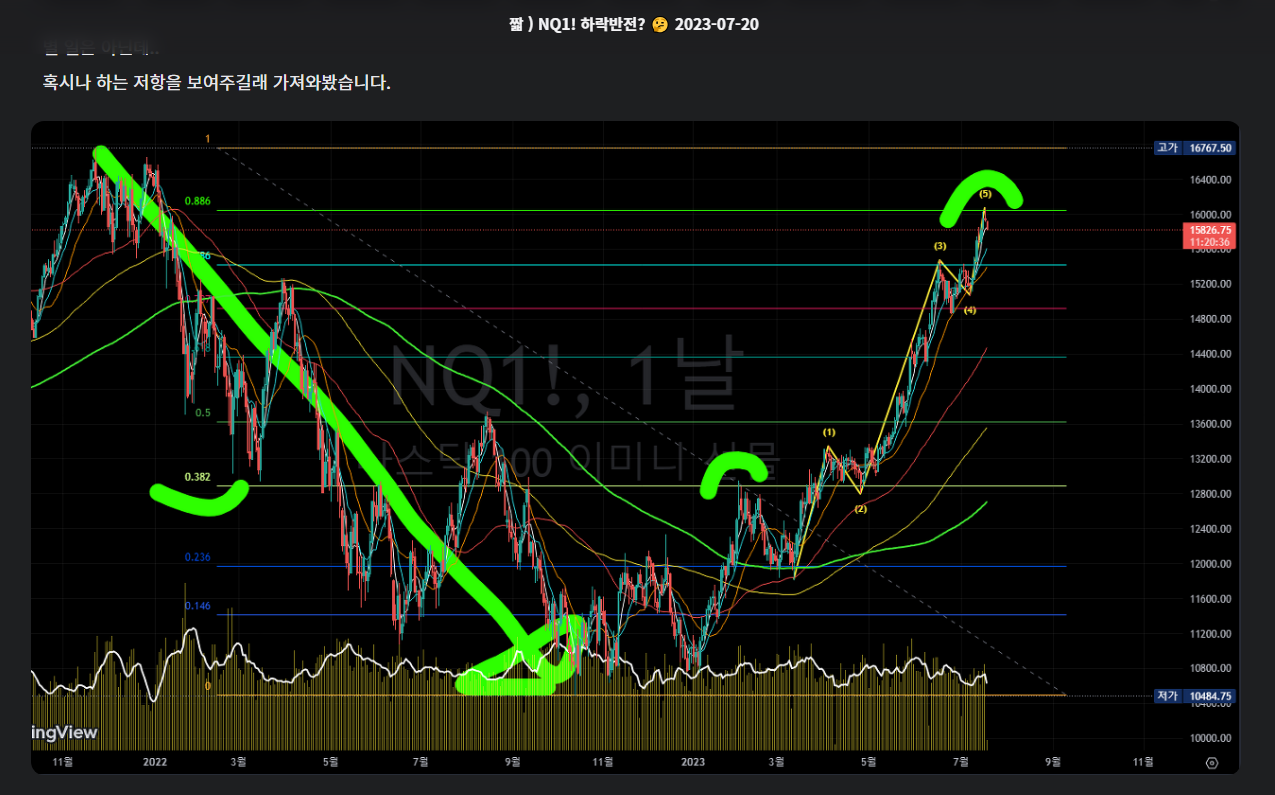Click the 14800.00 price axis value

point(1211,319)
